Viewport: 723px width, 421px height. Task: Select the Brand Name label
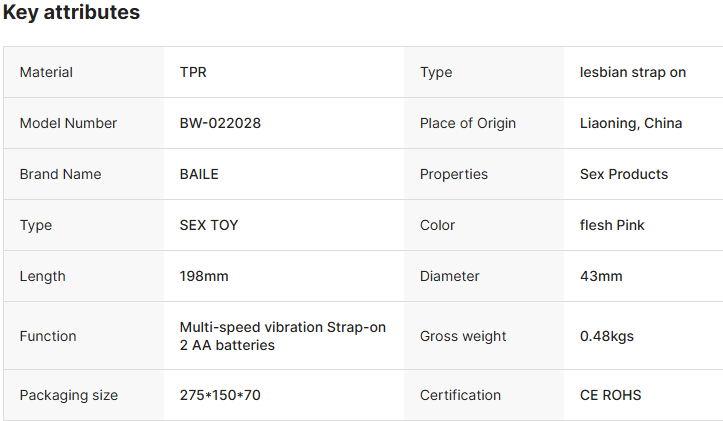[60, 174]
